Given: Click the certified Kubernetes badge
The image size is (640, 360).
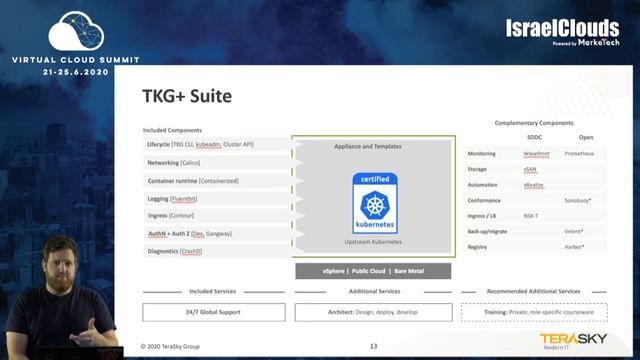Looking at the screenshot, I should [375, 203].
